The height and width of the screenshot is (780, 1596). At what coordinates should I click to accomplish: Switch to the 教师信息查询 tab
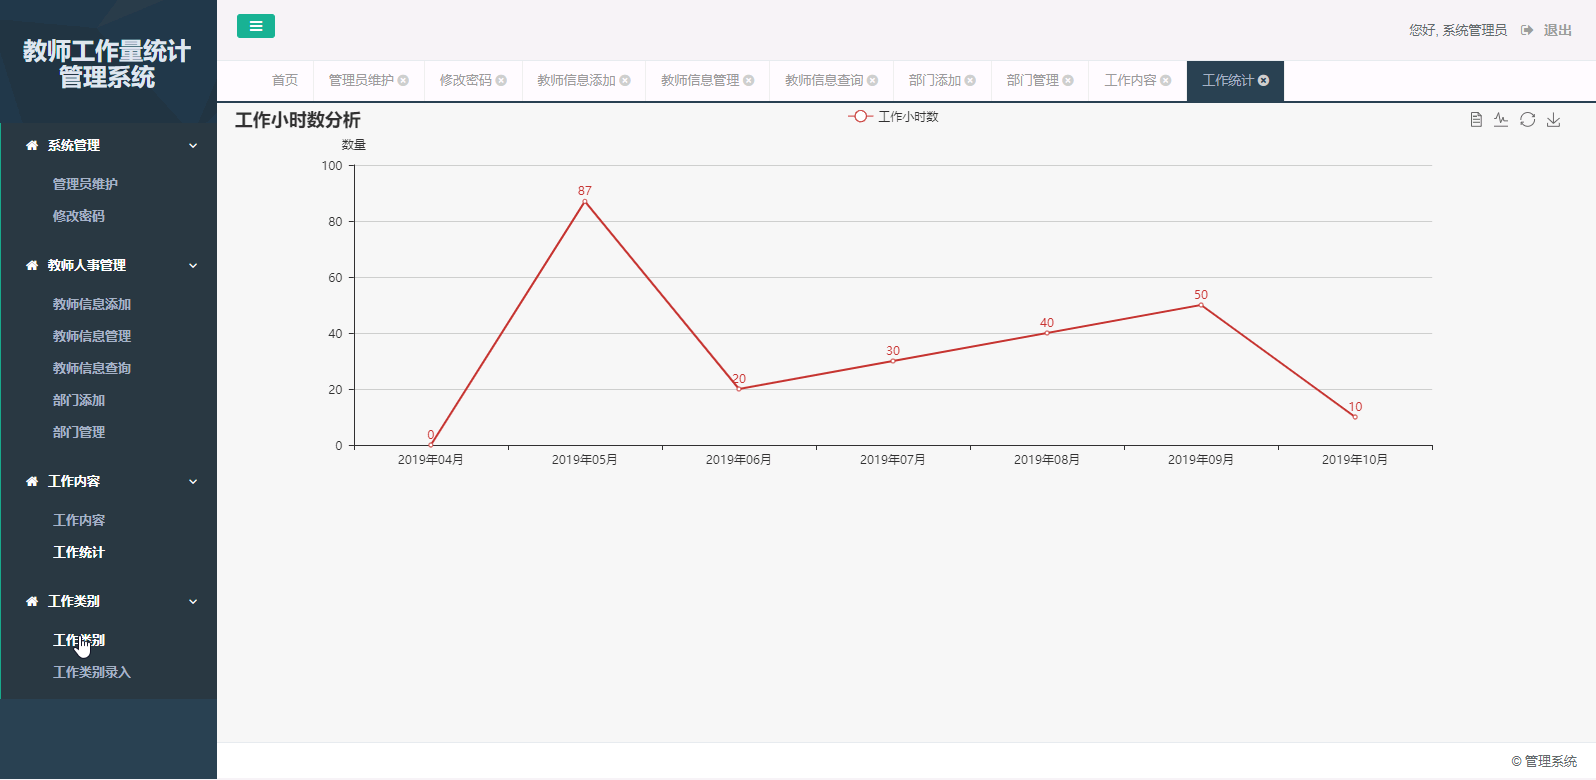pos(824,80)
